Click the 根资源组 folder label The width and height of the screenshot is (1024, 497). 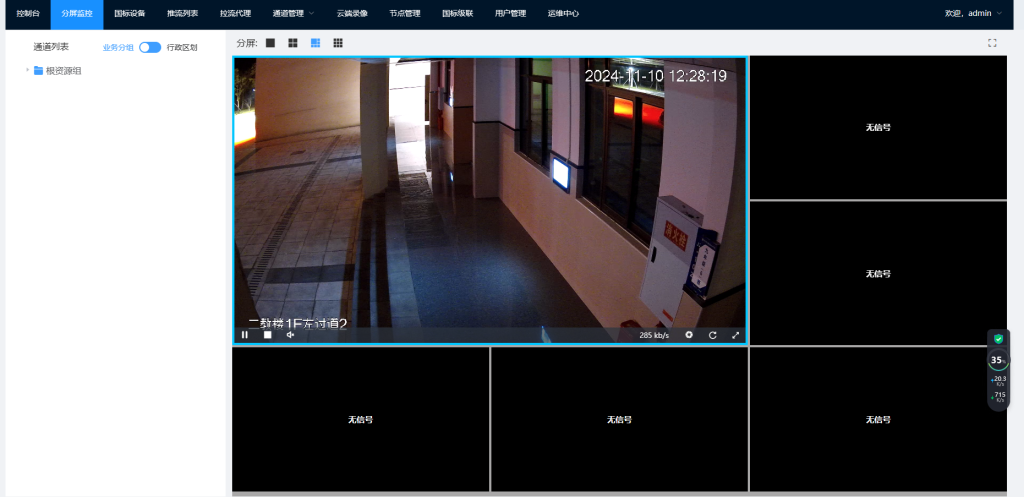(x=64, y=70)
